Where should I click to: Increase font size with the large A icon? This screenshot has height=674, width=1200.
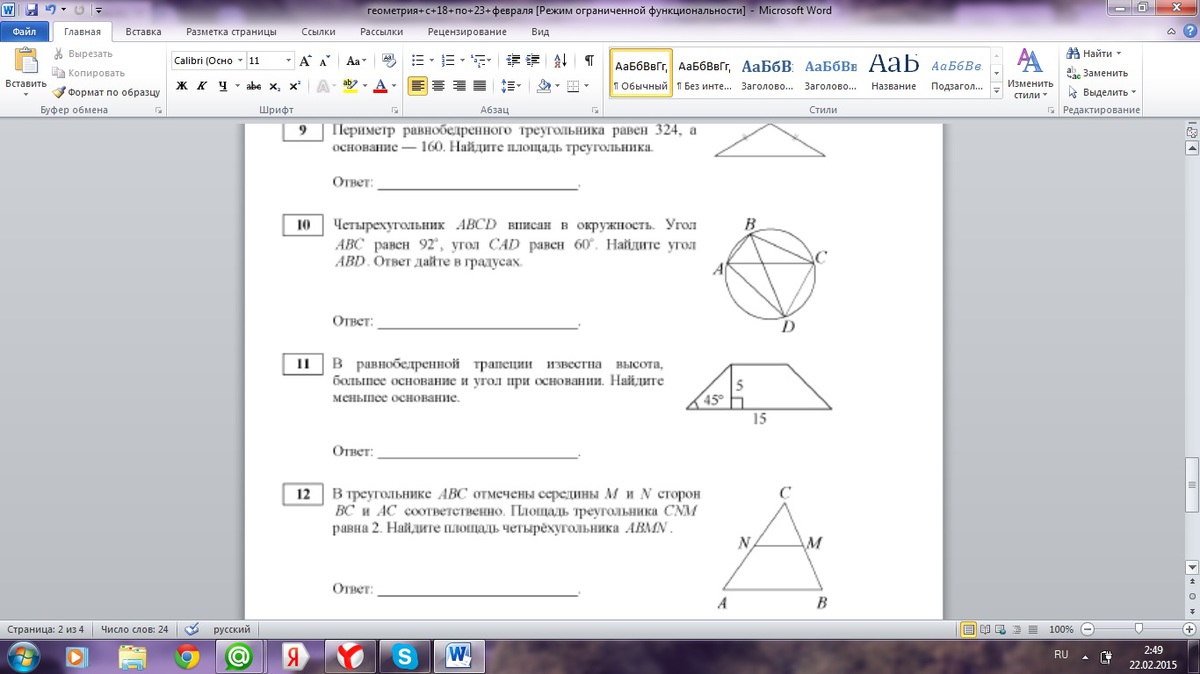[305, 60]
